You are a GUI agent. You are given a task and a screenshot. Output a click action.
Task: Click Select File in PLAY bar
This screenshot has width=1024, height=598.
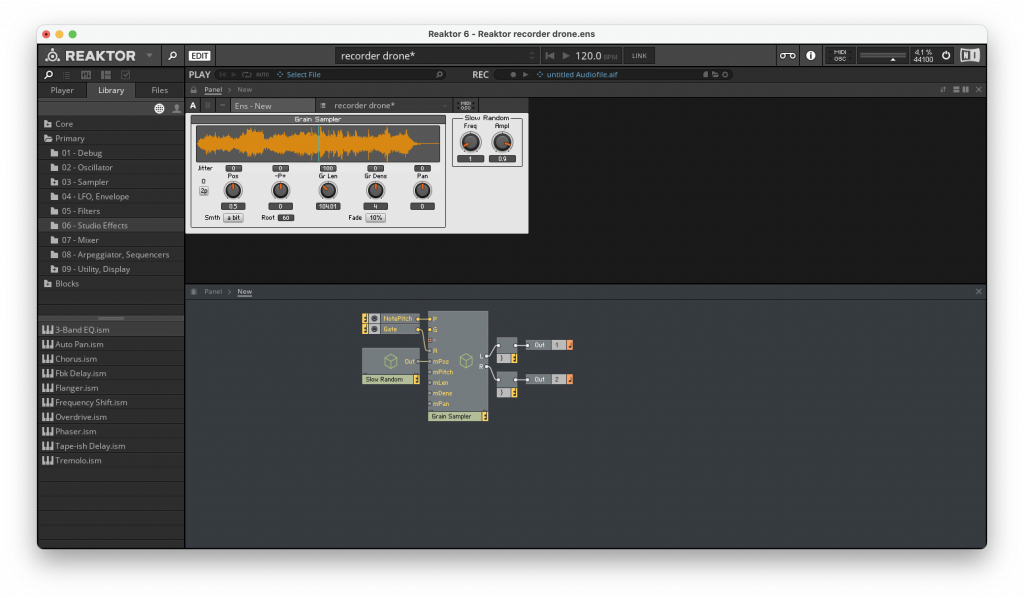point(303,74)
